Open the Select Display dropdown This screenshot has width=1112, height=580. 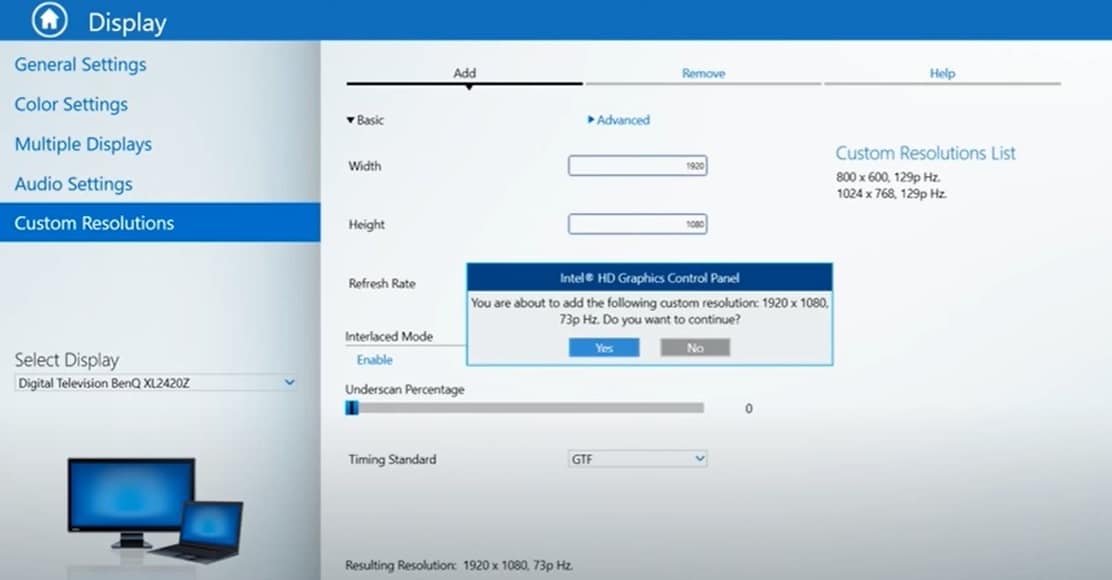click(x=155, y=383)
